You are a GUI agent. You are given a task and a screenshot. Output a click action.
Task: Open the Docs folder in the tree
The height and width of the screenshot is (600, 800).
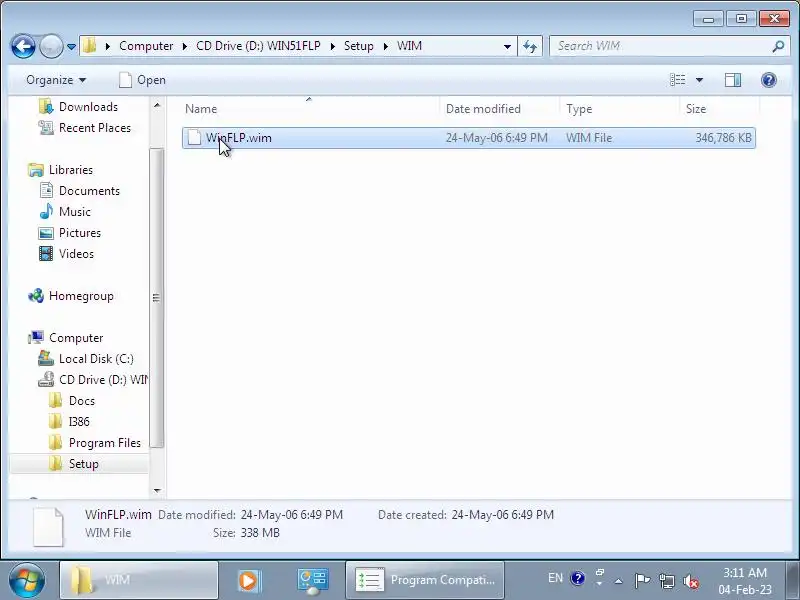[72, 401]
